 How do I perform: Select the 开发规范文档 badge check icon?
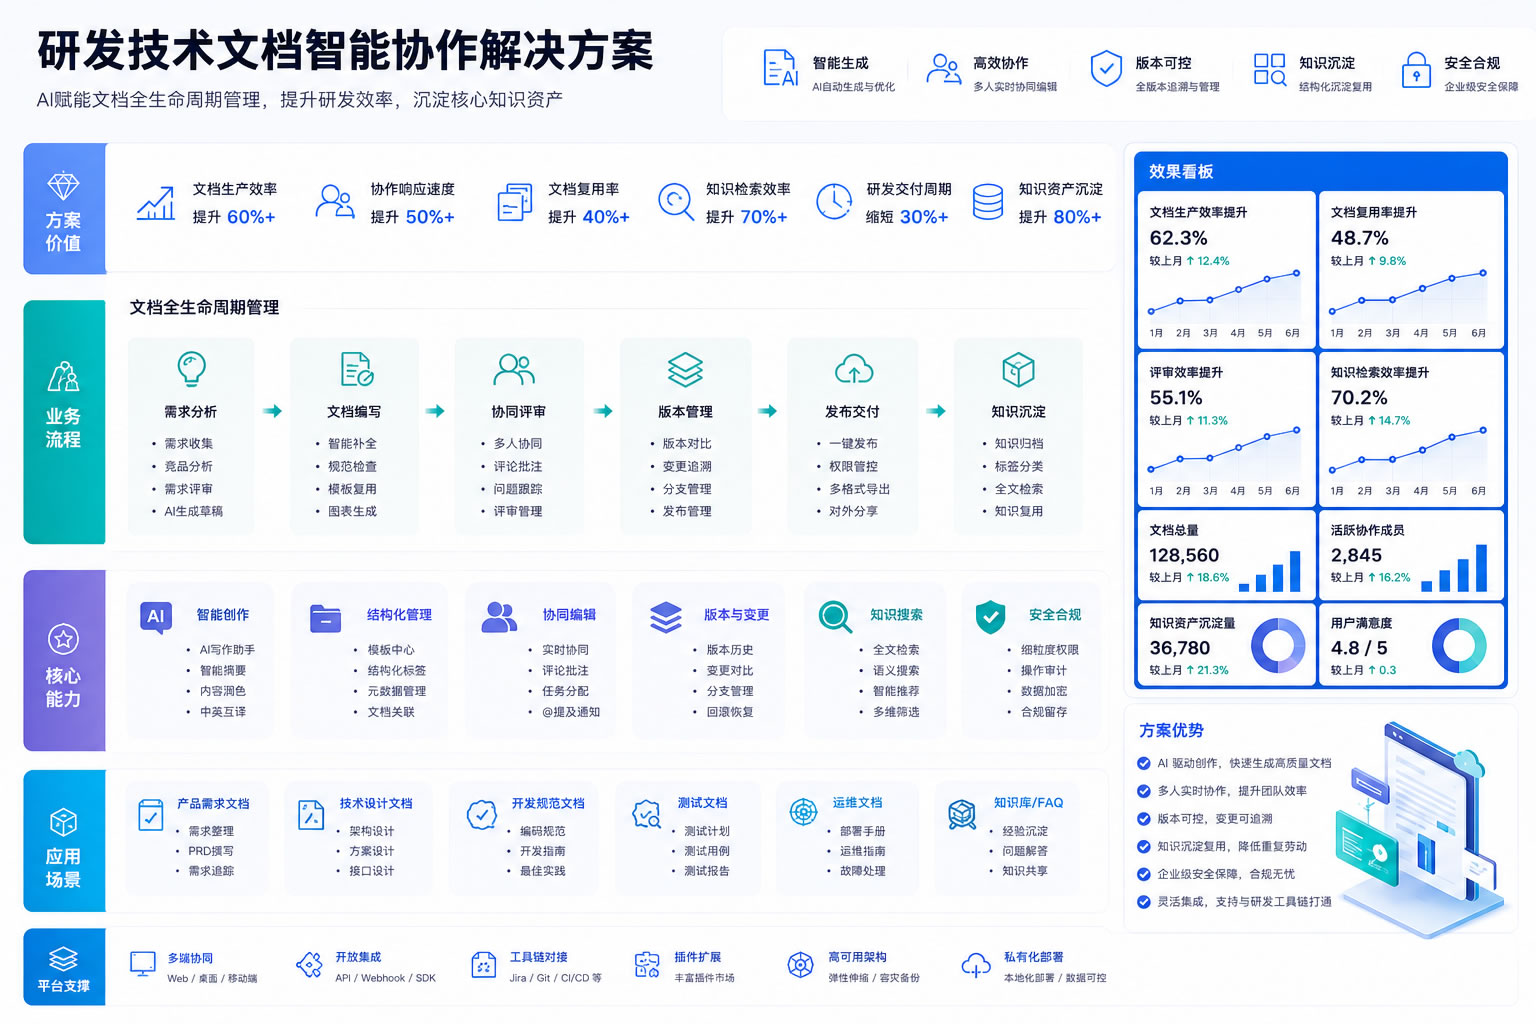tap(482, 815)
